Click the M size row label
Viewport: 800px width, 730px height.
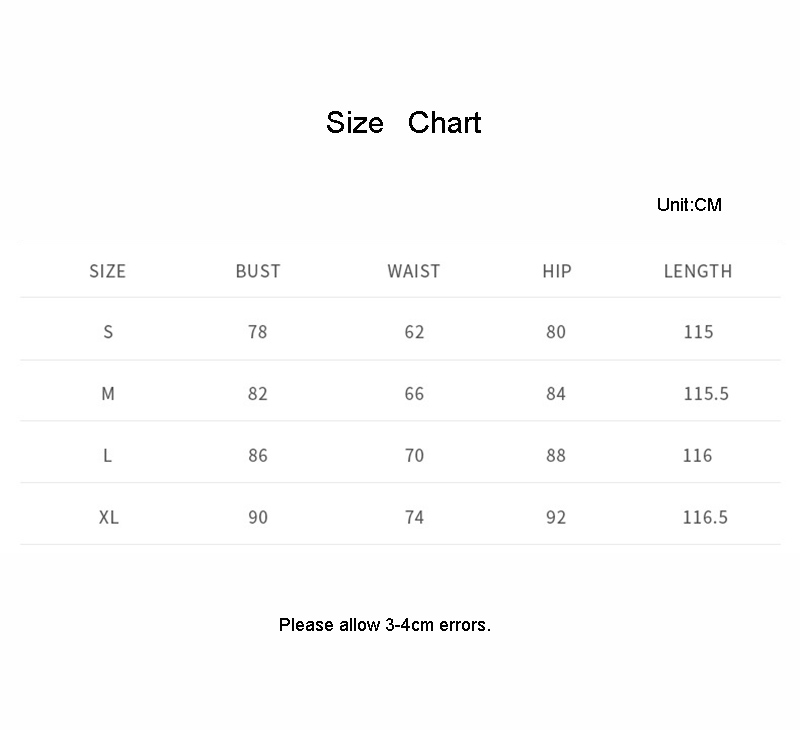[x=108, y=394]
